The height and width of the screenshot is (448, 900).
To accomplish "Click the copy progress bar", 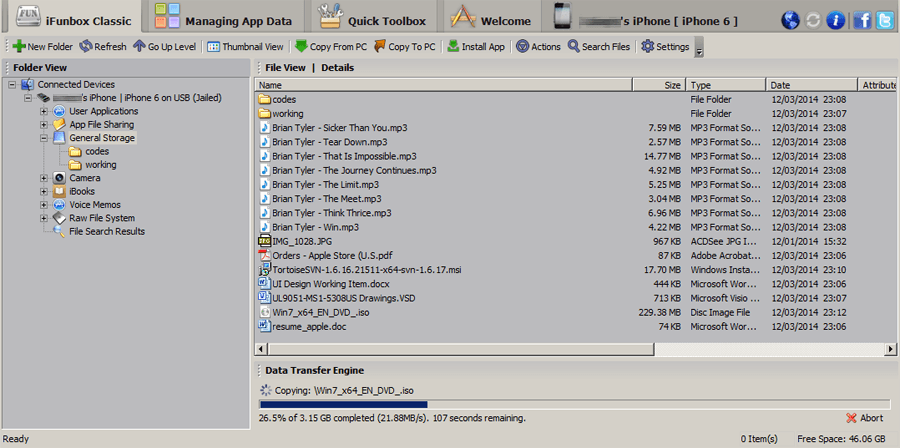I will click(575, 404).
